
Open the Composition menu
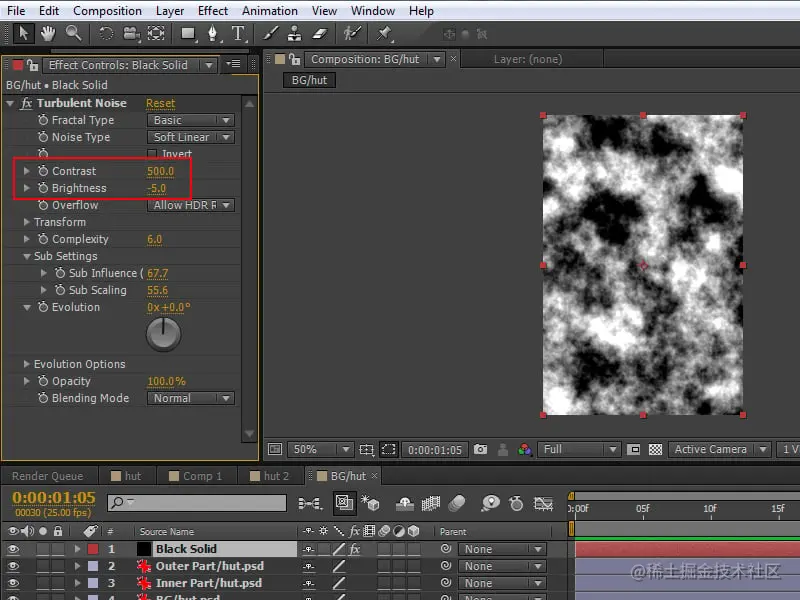[x=107, y=11]
